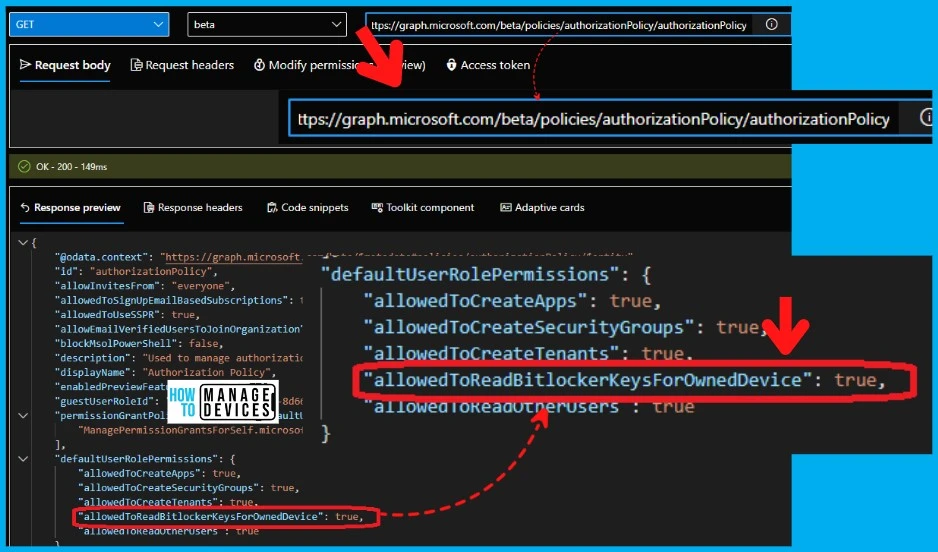Click small "allowedToCreateSecurityGroups": true line
Viewport: 938px width, 552px height.
point(188,487)
